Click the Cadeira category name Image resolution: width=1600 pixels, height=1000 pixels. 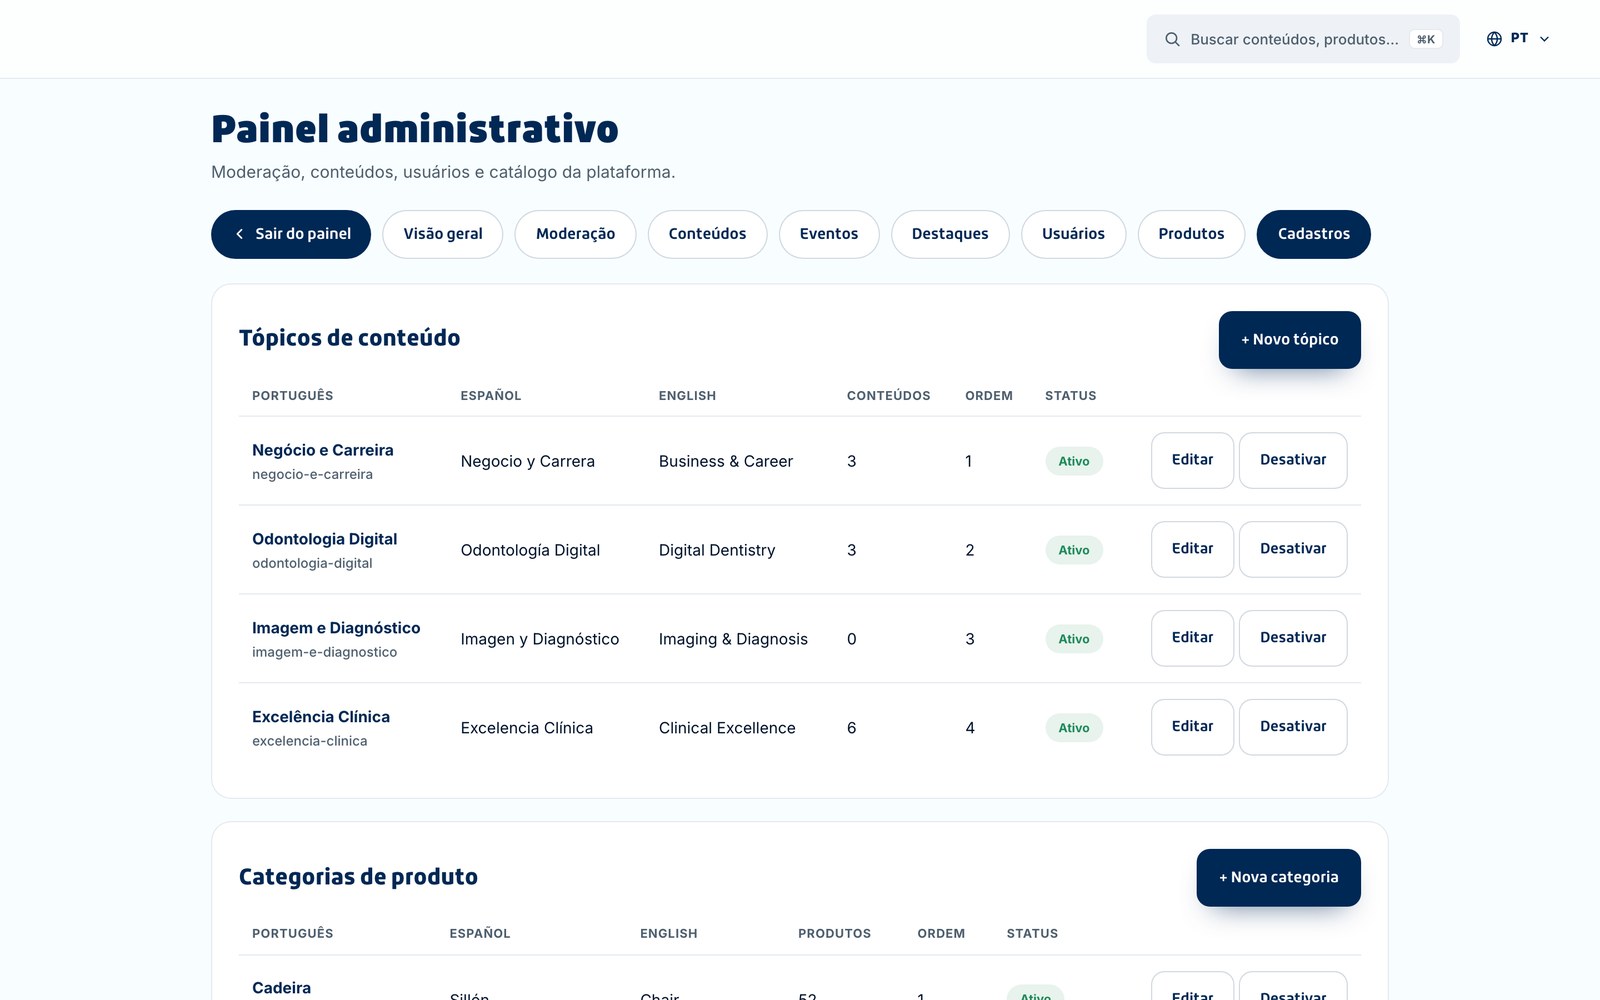click(x=281, y=988)
